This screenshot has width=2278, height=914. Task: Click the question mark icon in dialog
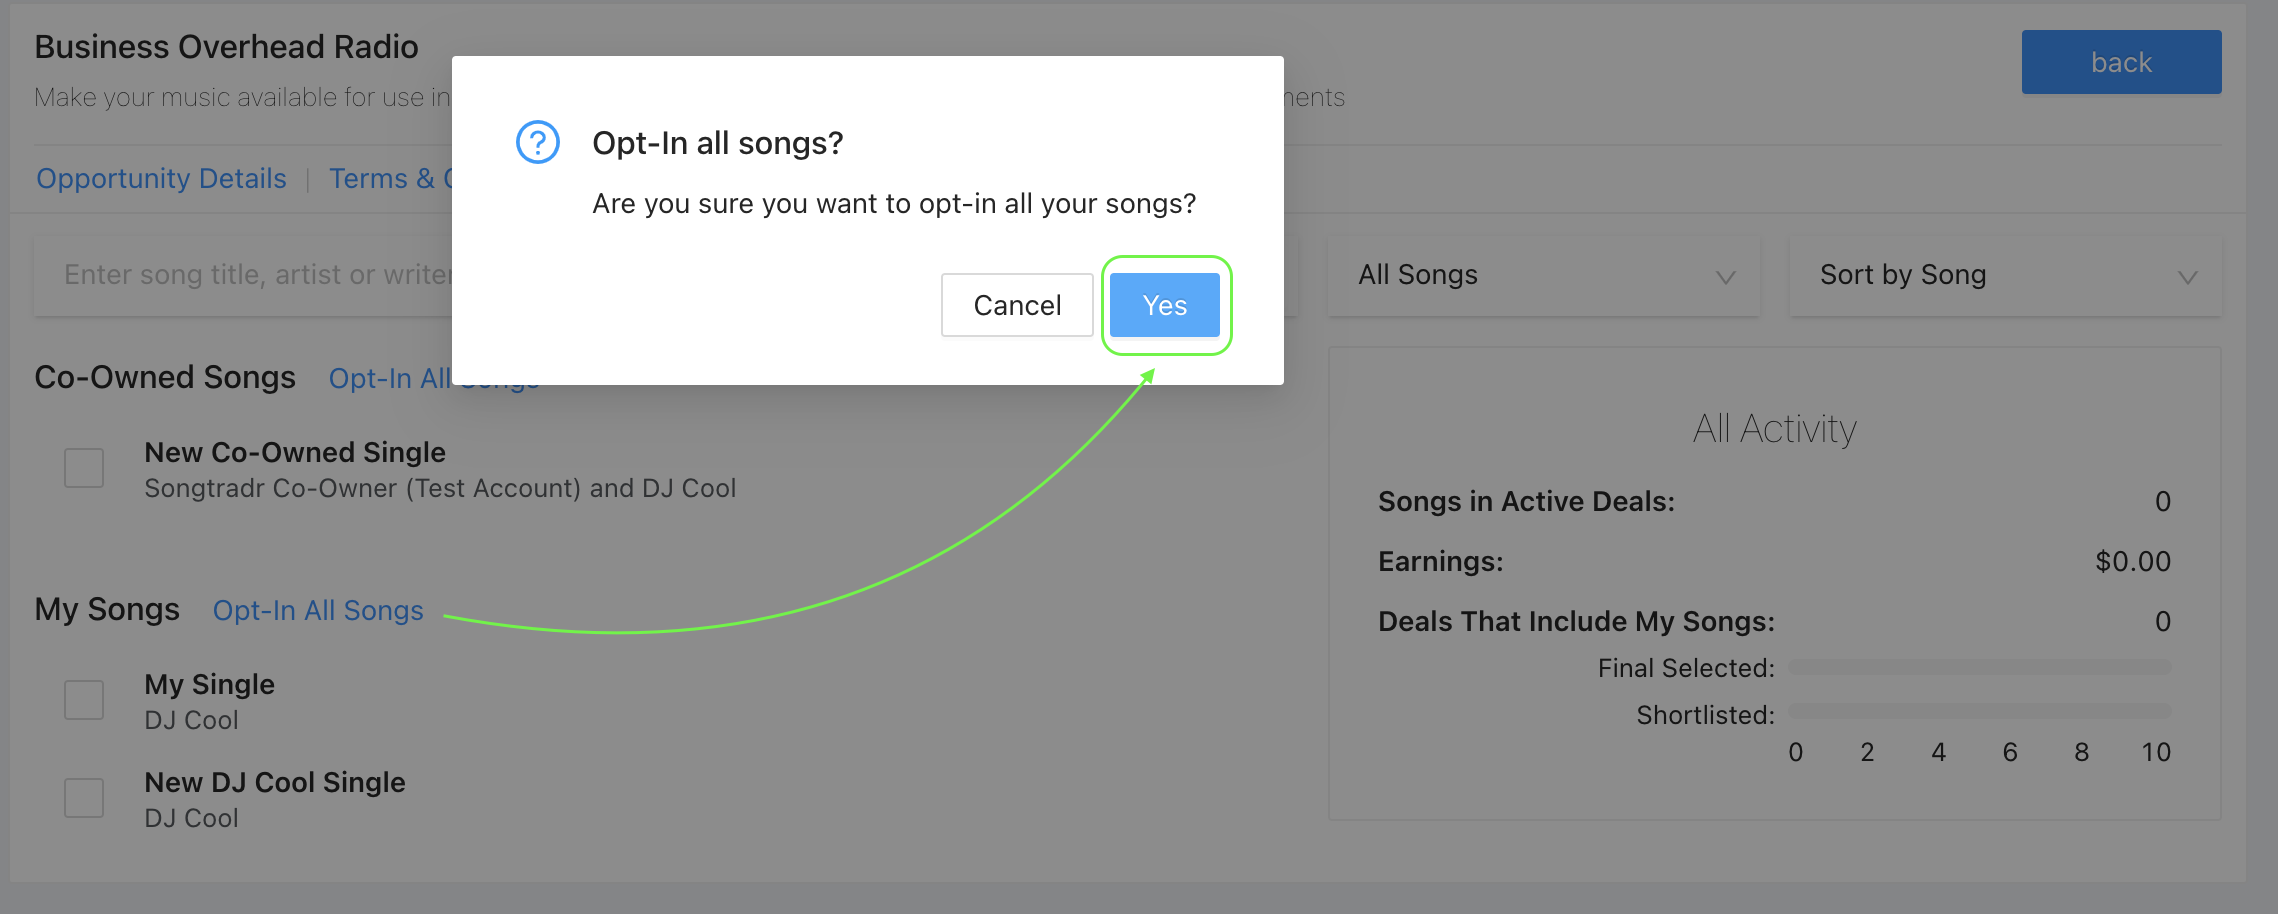[538, 142]
